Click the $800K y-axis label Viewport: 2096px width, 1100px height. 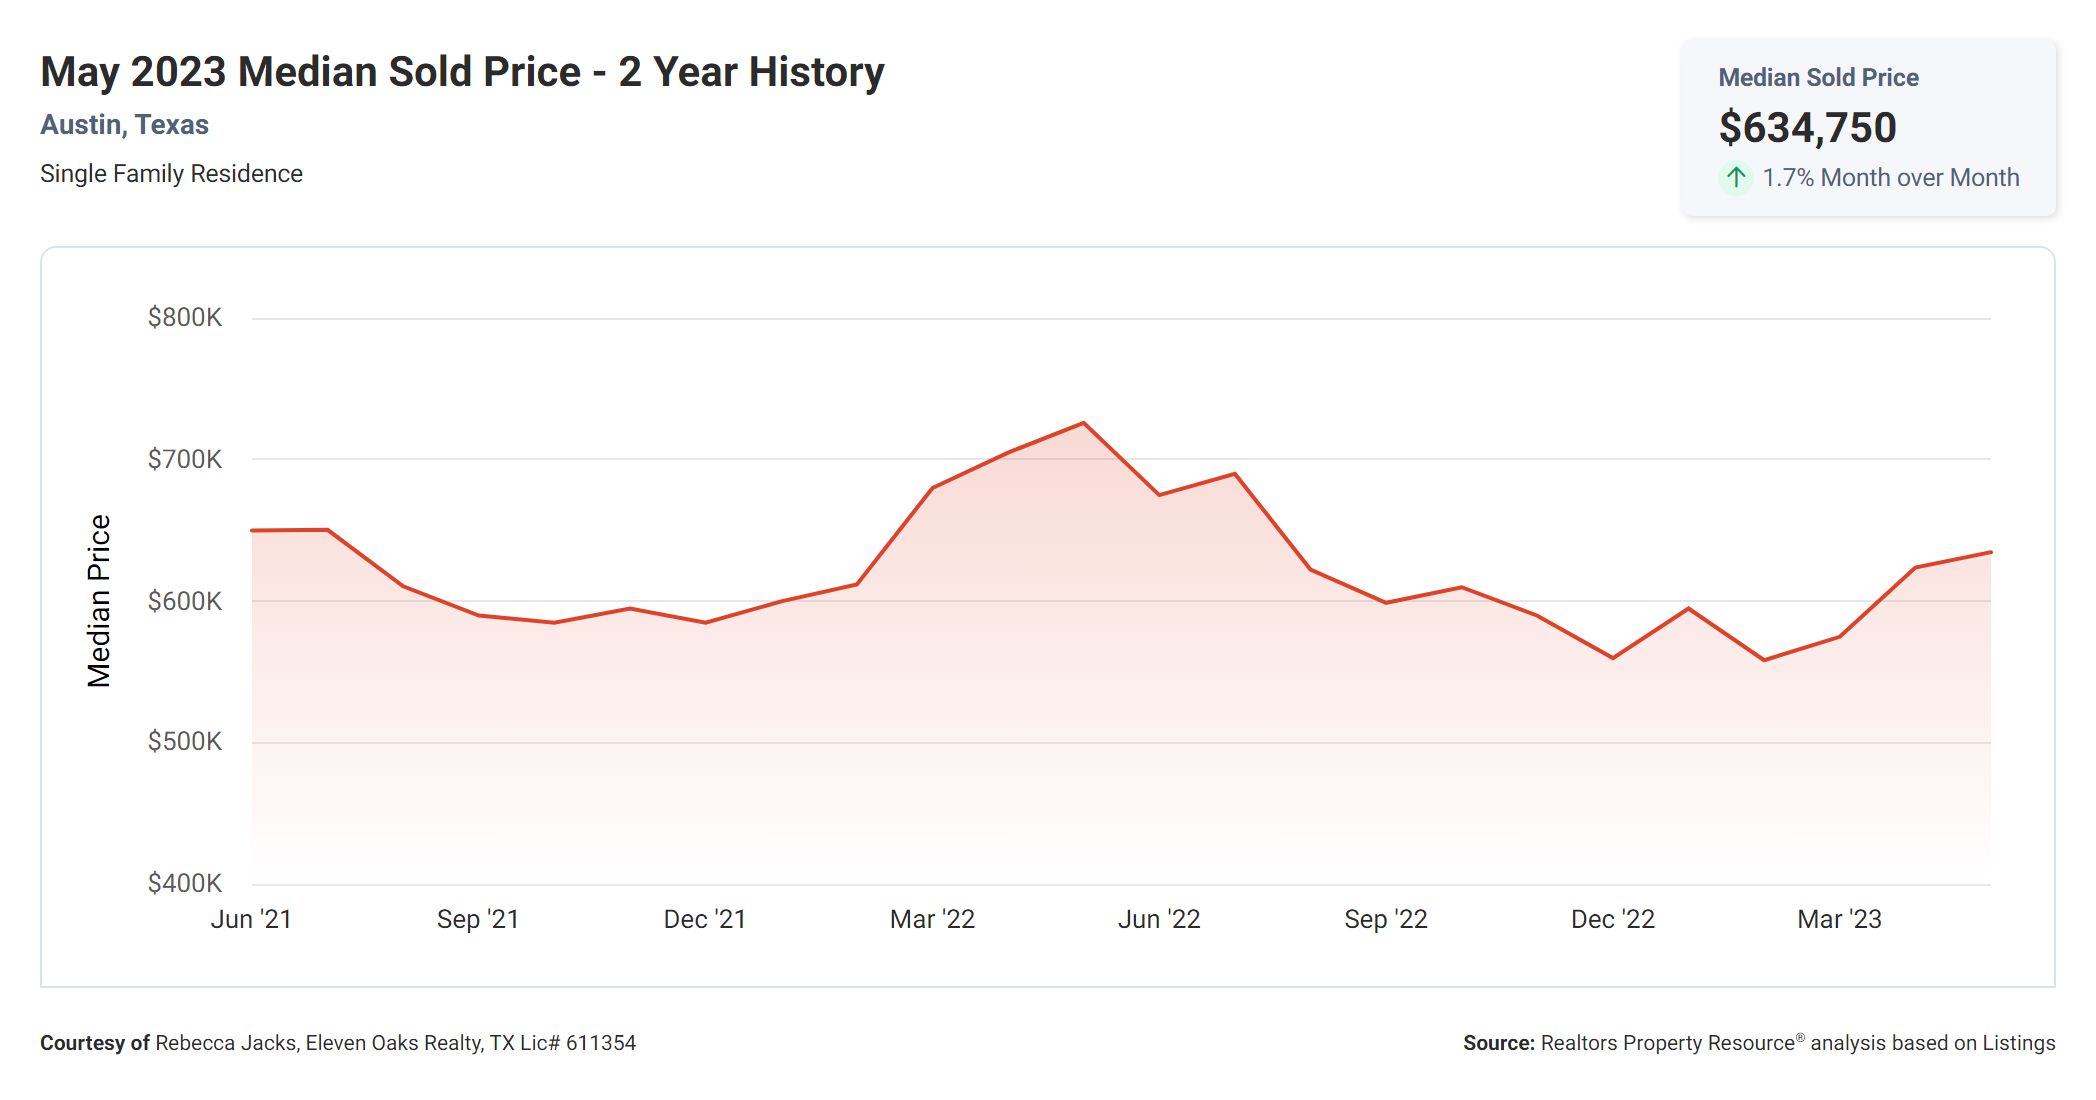tap(185, 318)
